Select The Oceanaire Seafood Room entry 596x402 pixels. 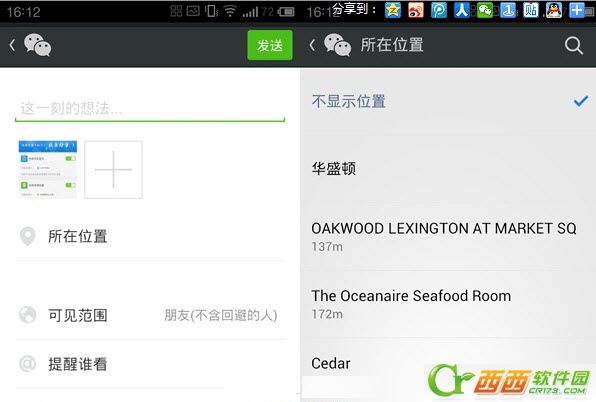448,304
